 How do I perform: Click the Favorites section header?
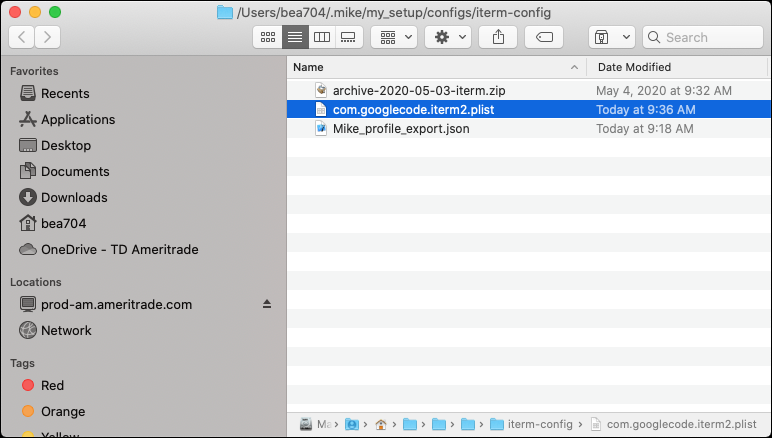[x=34, y=71]
